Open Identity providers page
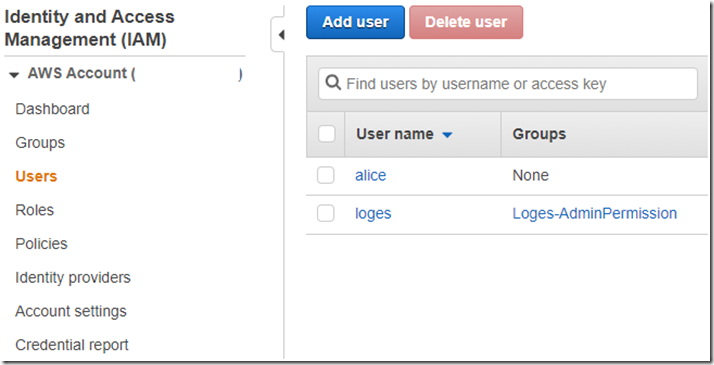 (73, 278)
